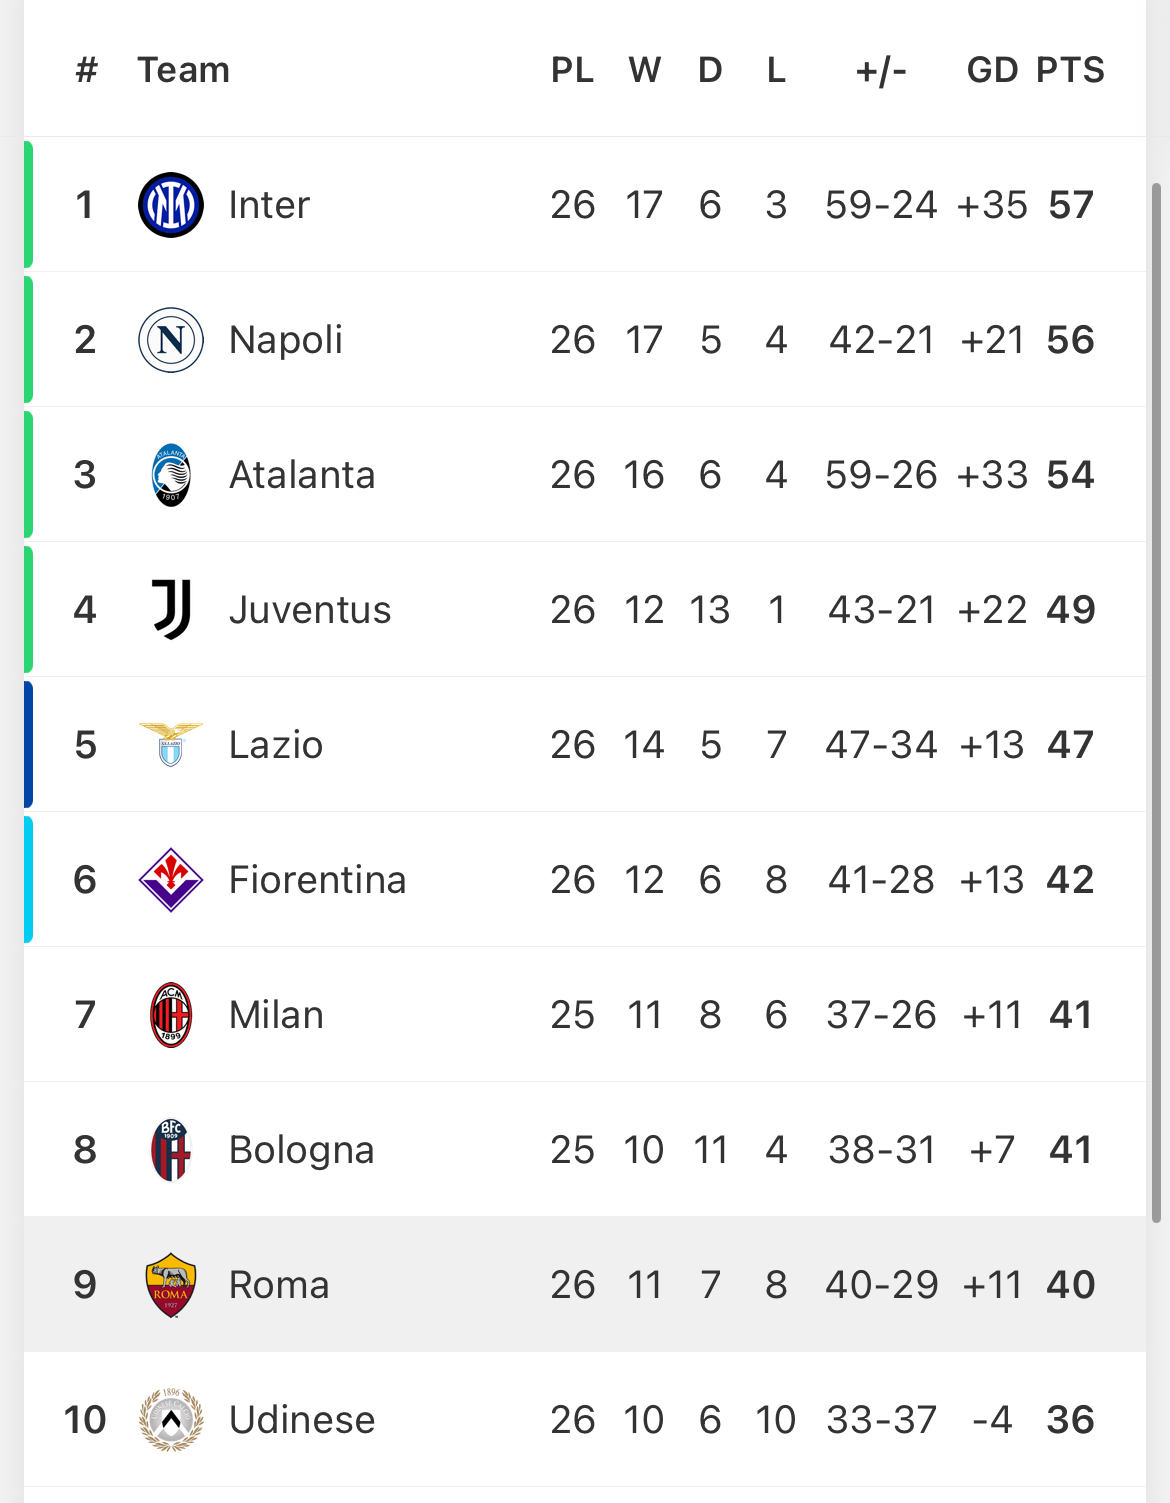Click the Napoli club logo
Image resolution: width=1170 pixels, height=1503 pixels.
(171, 340)
